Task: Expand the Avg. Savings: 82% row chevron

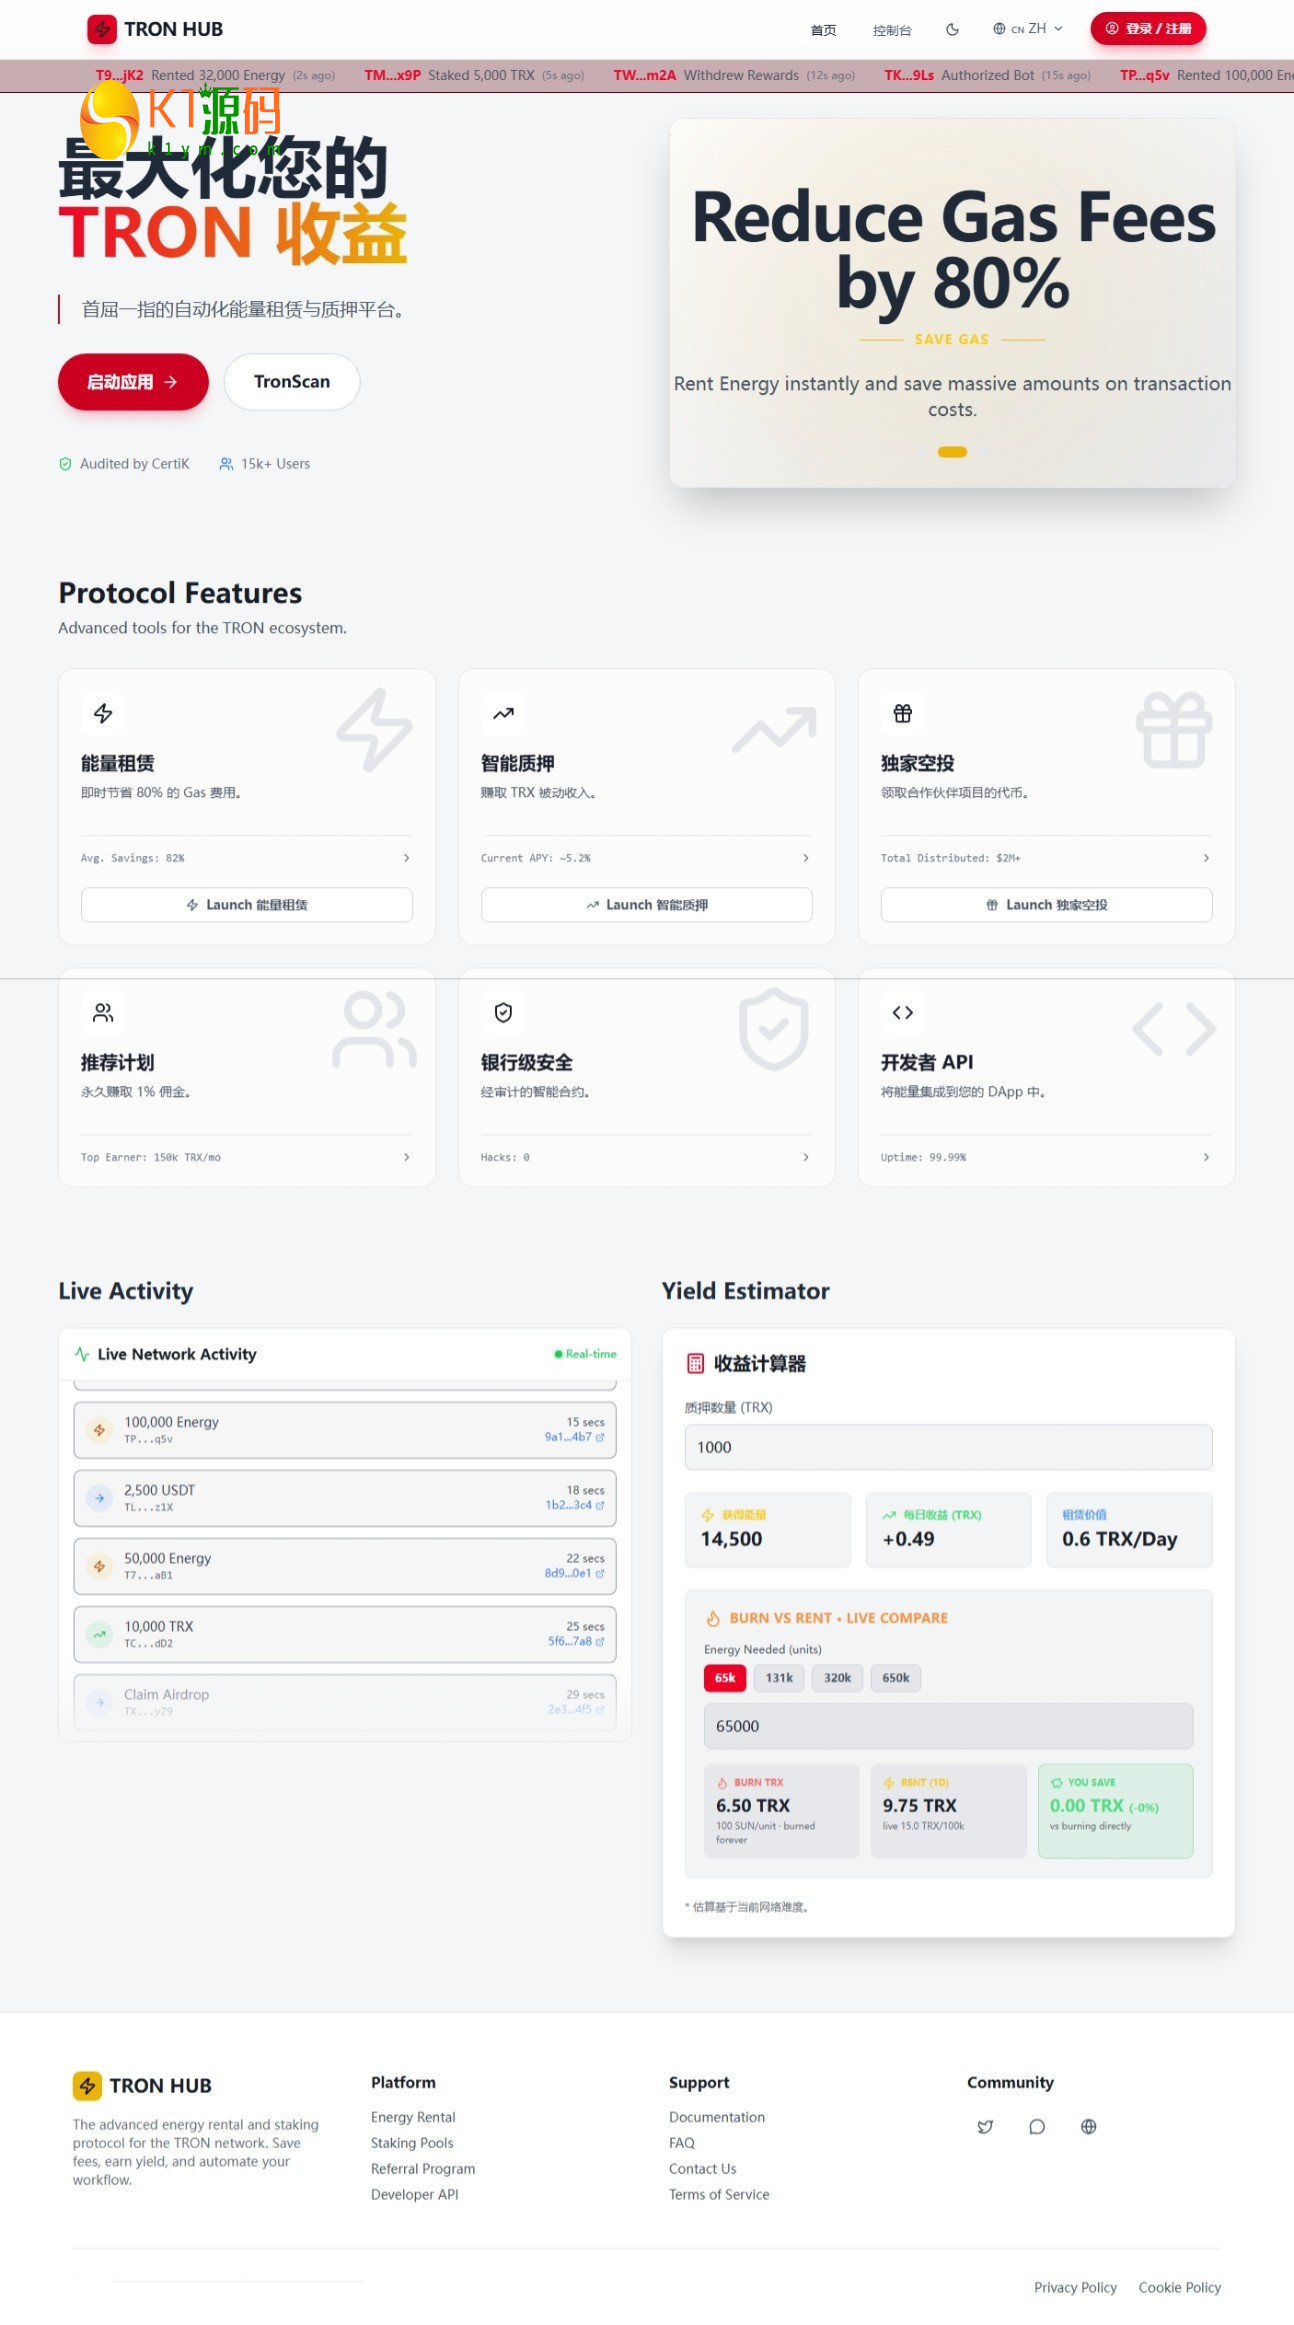Action: 406,858
